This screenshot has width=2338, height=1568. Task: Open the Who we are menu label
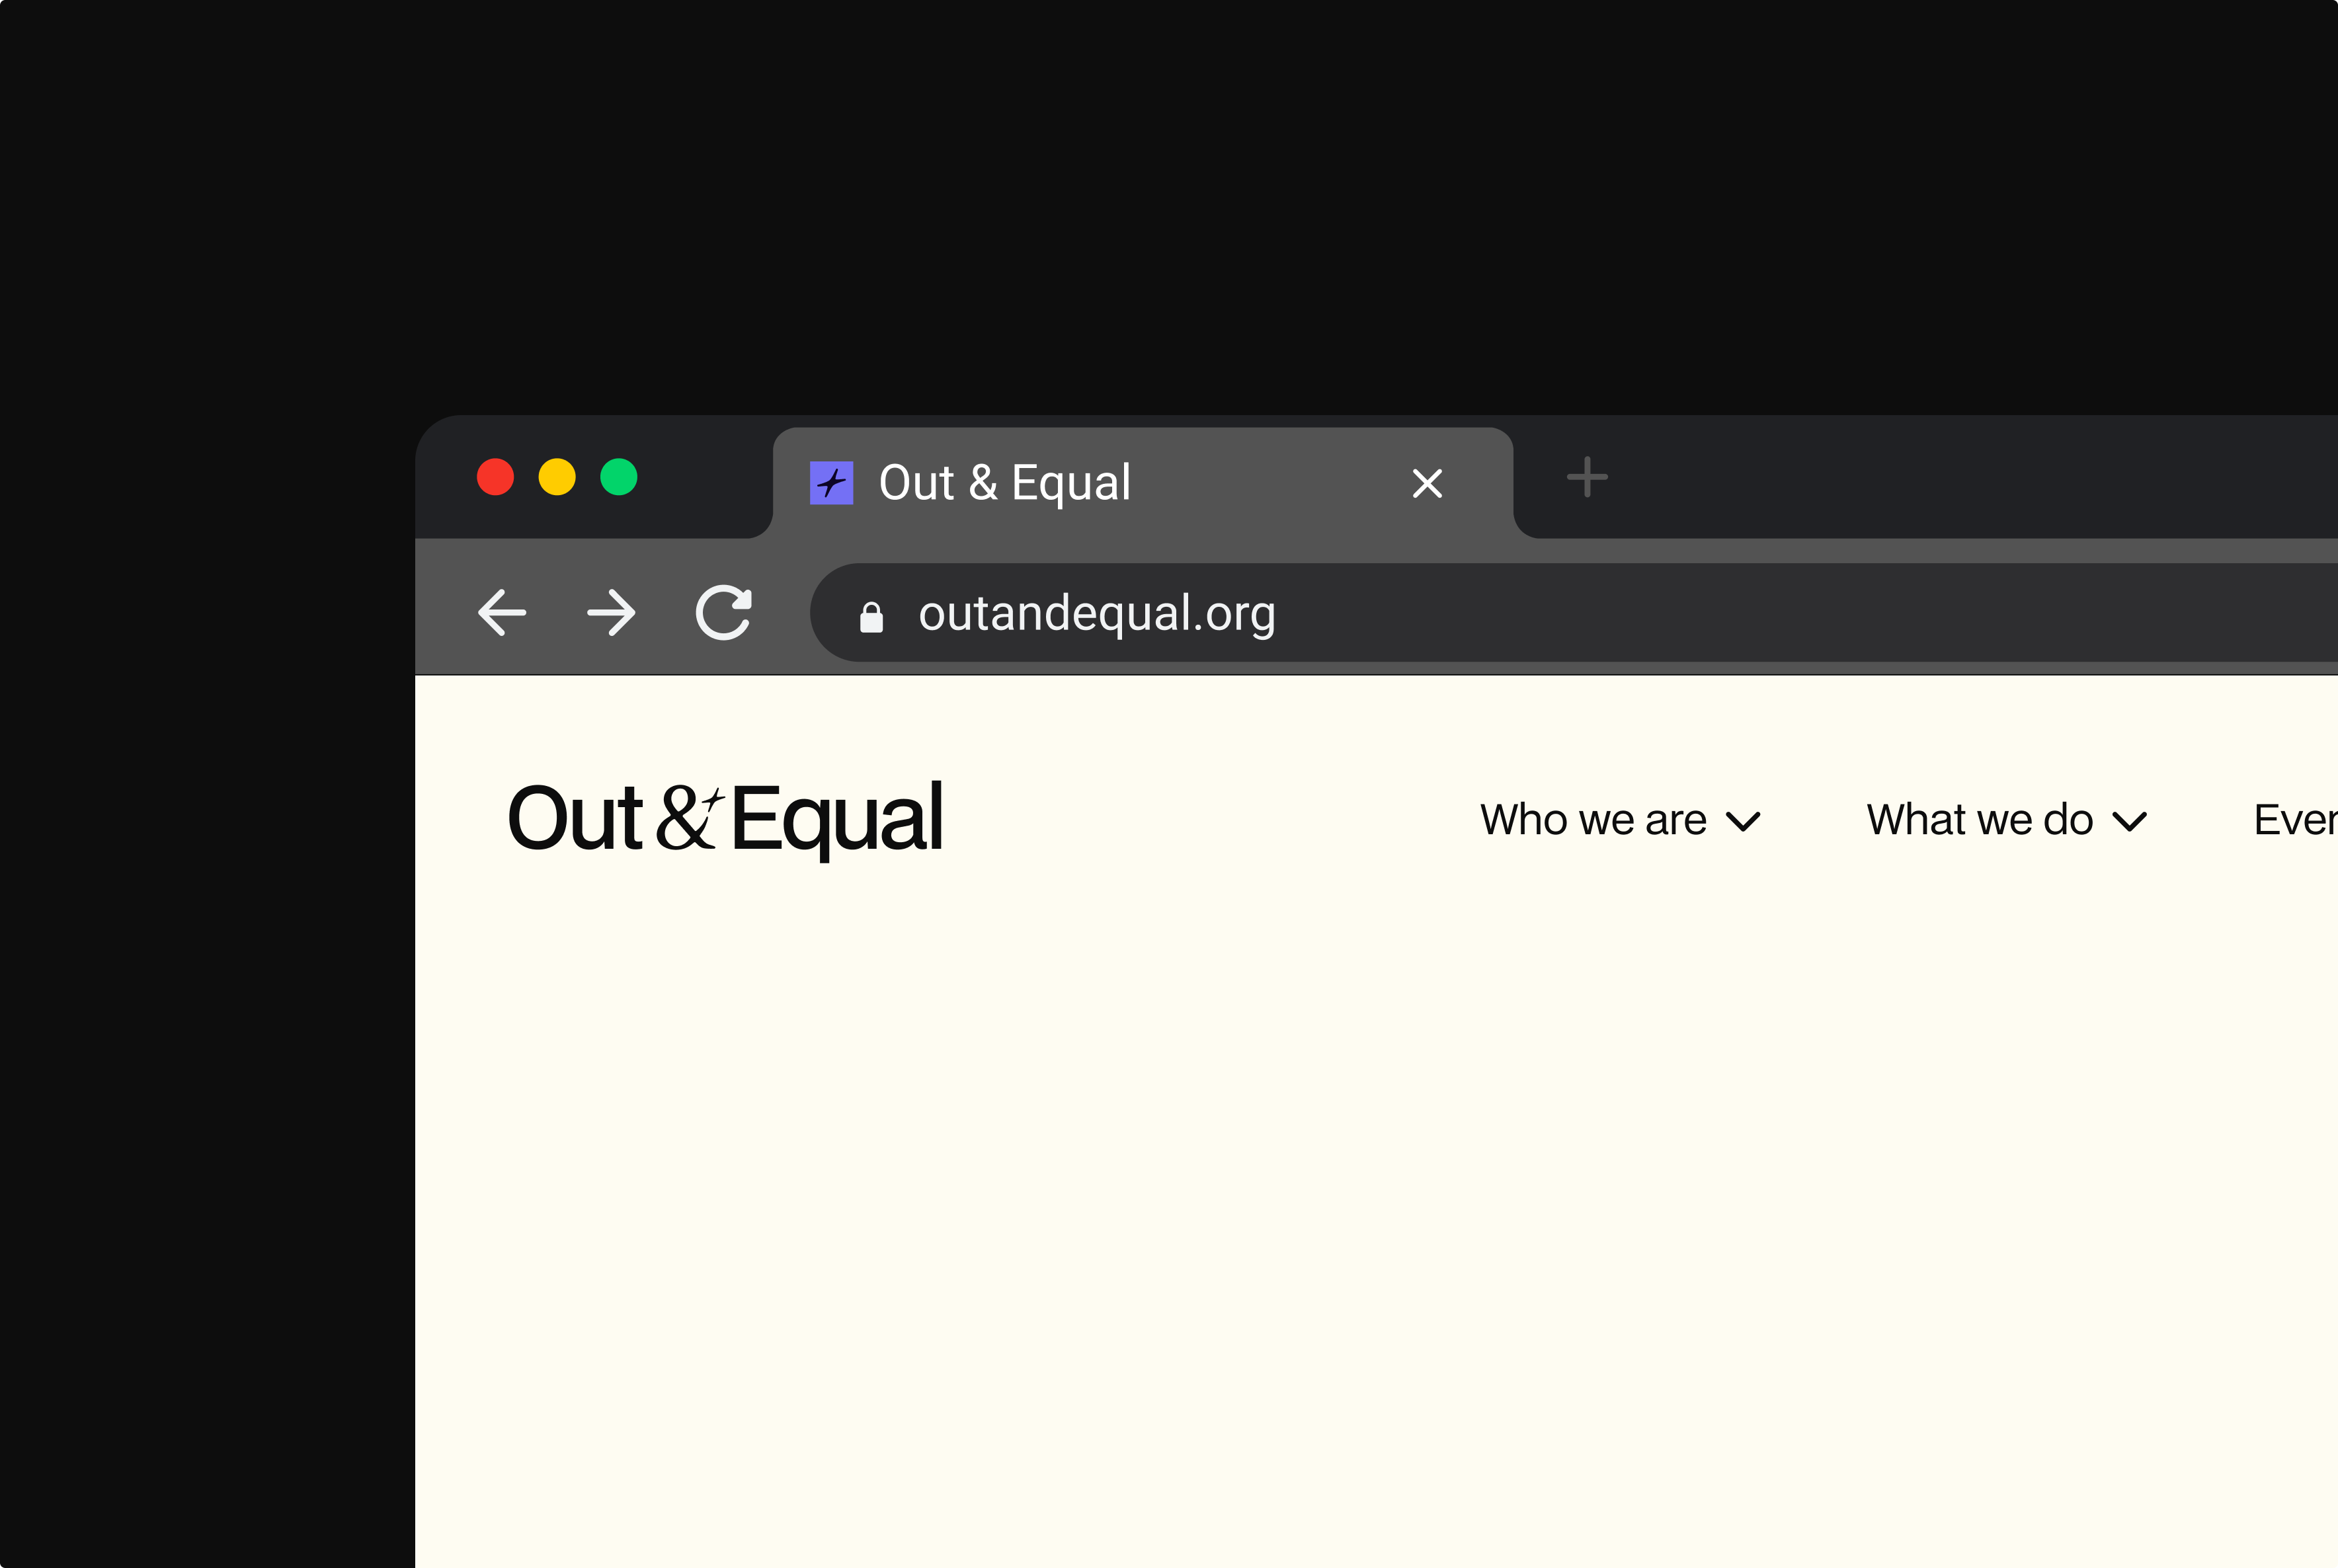click(x=1592, y=820)
